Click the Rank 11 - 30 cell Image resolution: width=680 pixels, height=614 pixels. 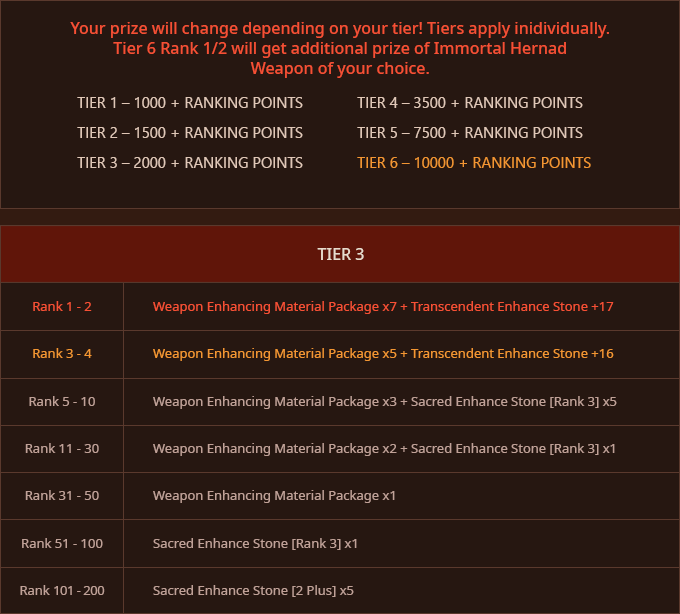click(x=62, y=449)
